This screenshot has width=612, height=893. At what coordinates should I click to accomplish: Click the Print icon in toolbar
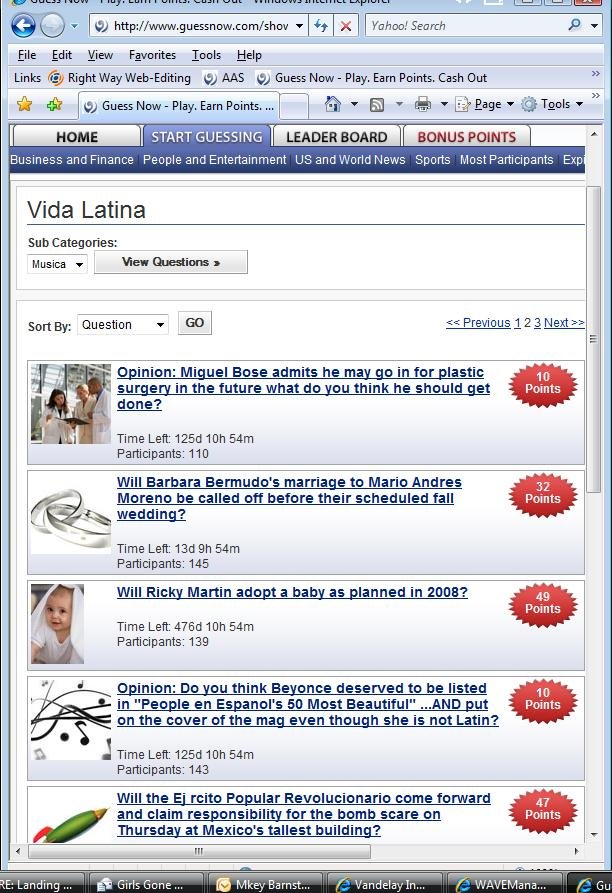[x=422, y=104]
